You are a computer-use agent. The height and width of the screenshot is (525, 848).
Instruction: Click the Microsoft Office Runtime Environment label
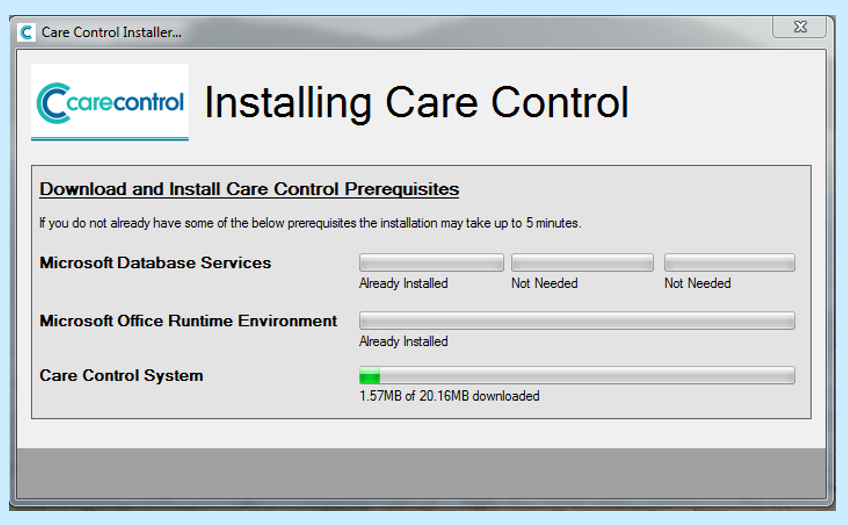[188, 321]
